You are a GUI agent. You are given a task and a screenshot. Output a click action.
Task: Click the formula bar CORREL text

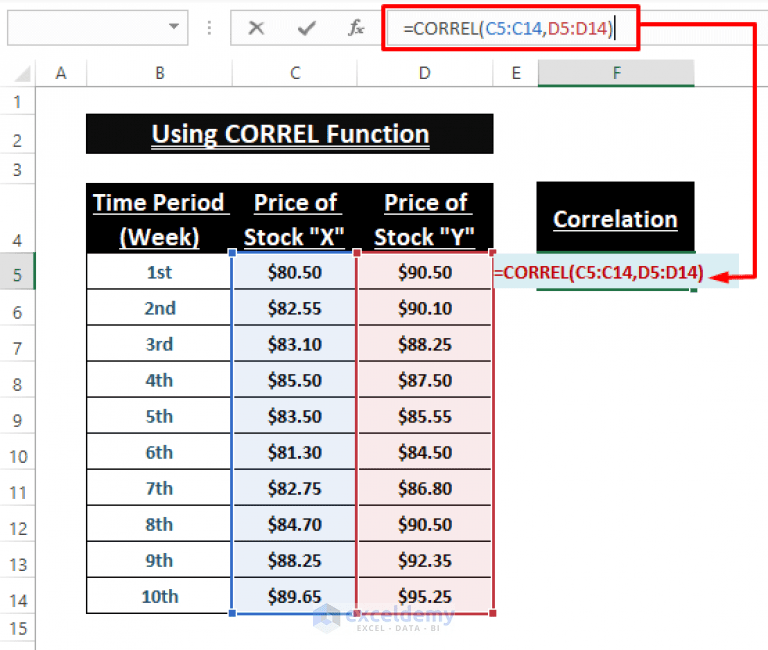508,28
